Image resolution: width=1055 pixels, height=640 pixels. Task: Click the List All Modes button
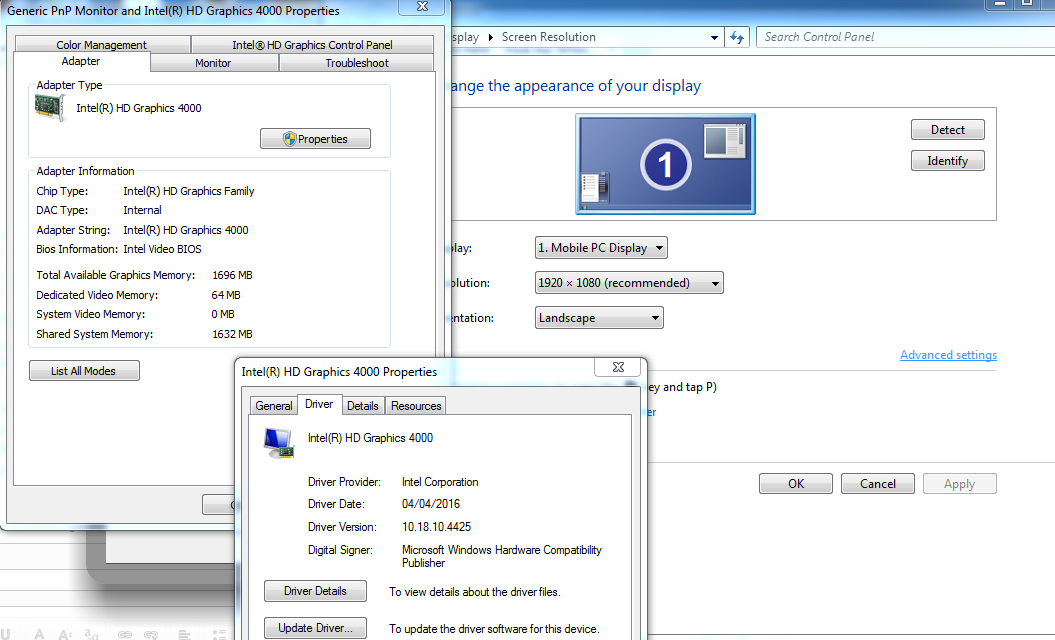pos(84,371)
